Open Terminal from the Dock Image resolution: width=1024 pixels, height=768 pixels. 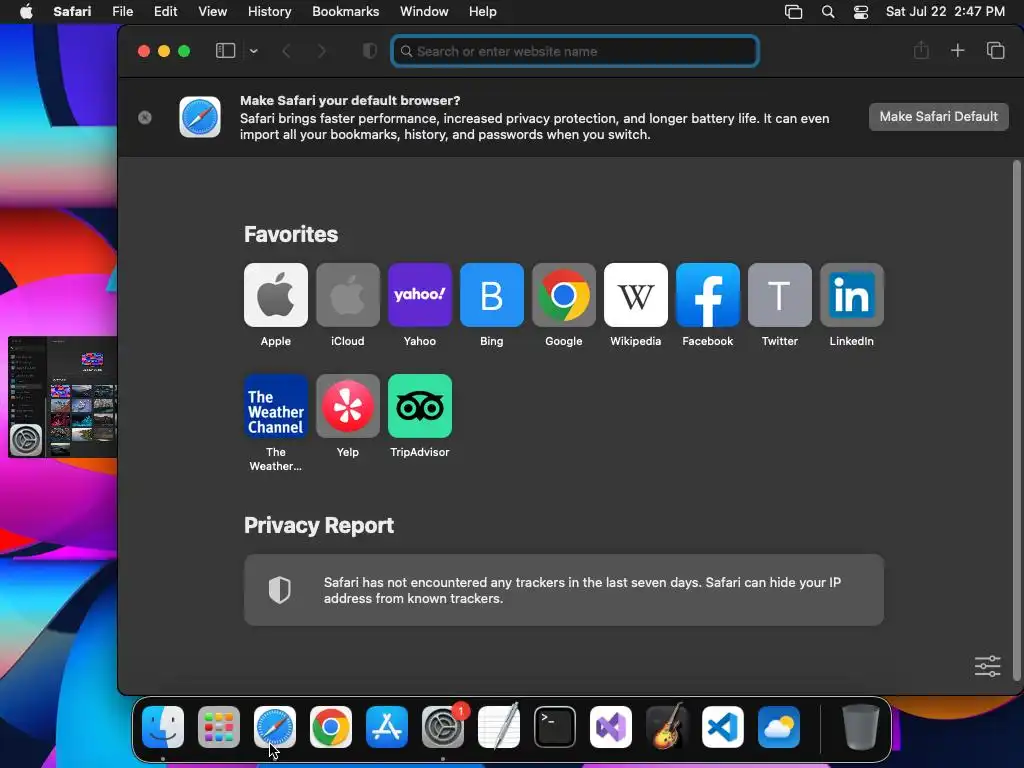point(555,727)
